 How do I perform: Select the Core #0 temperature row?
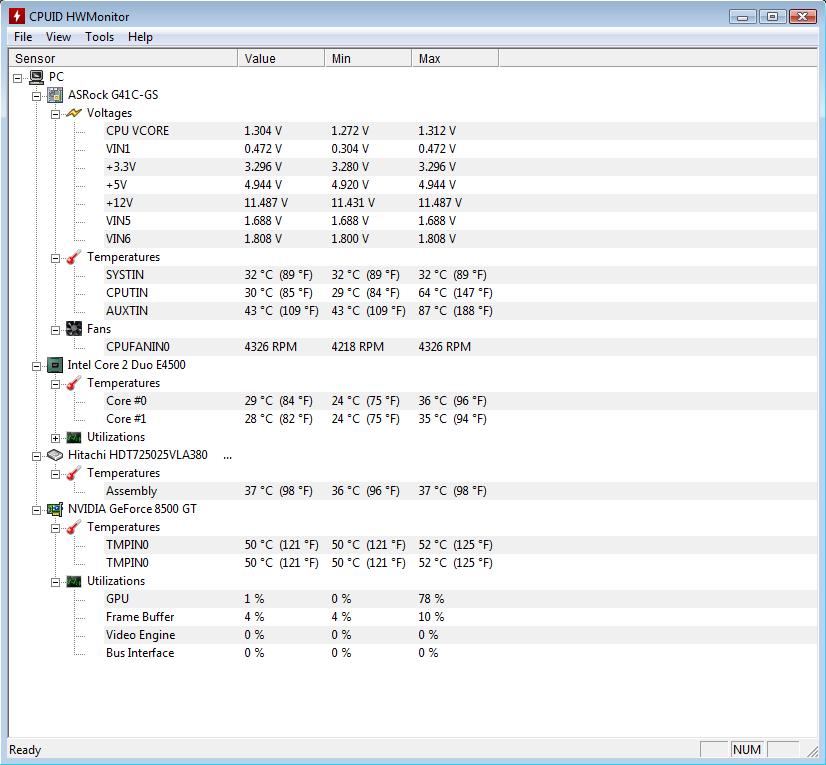point(461,401)
